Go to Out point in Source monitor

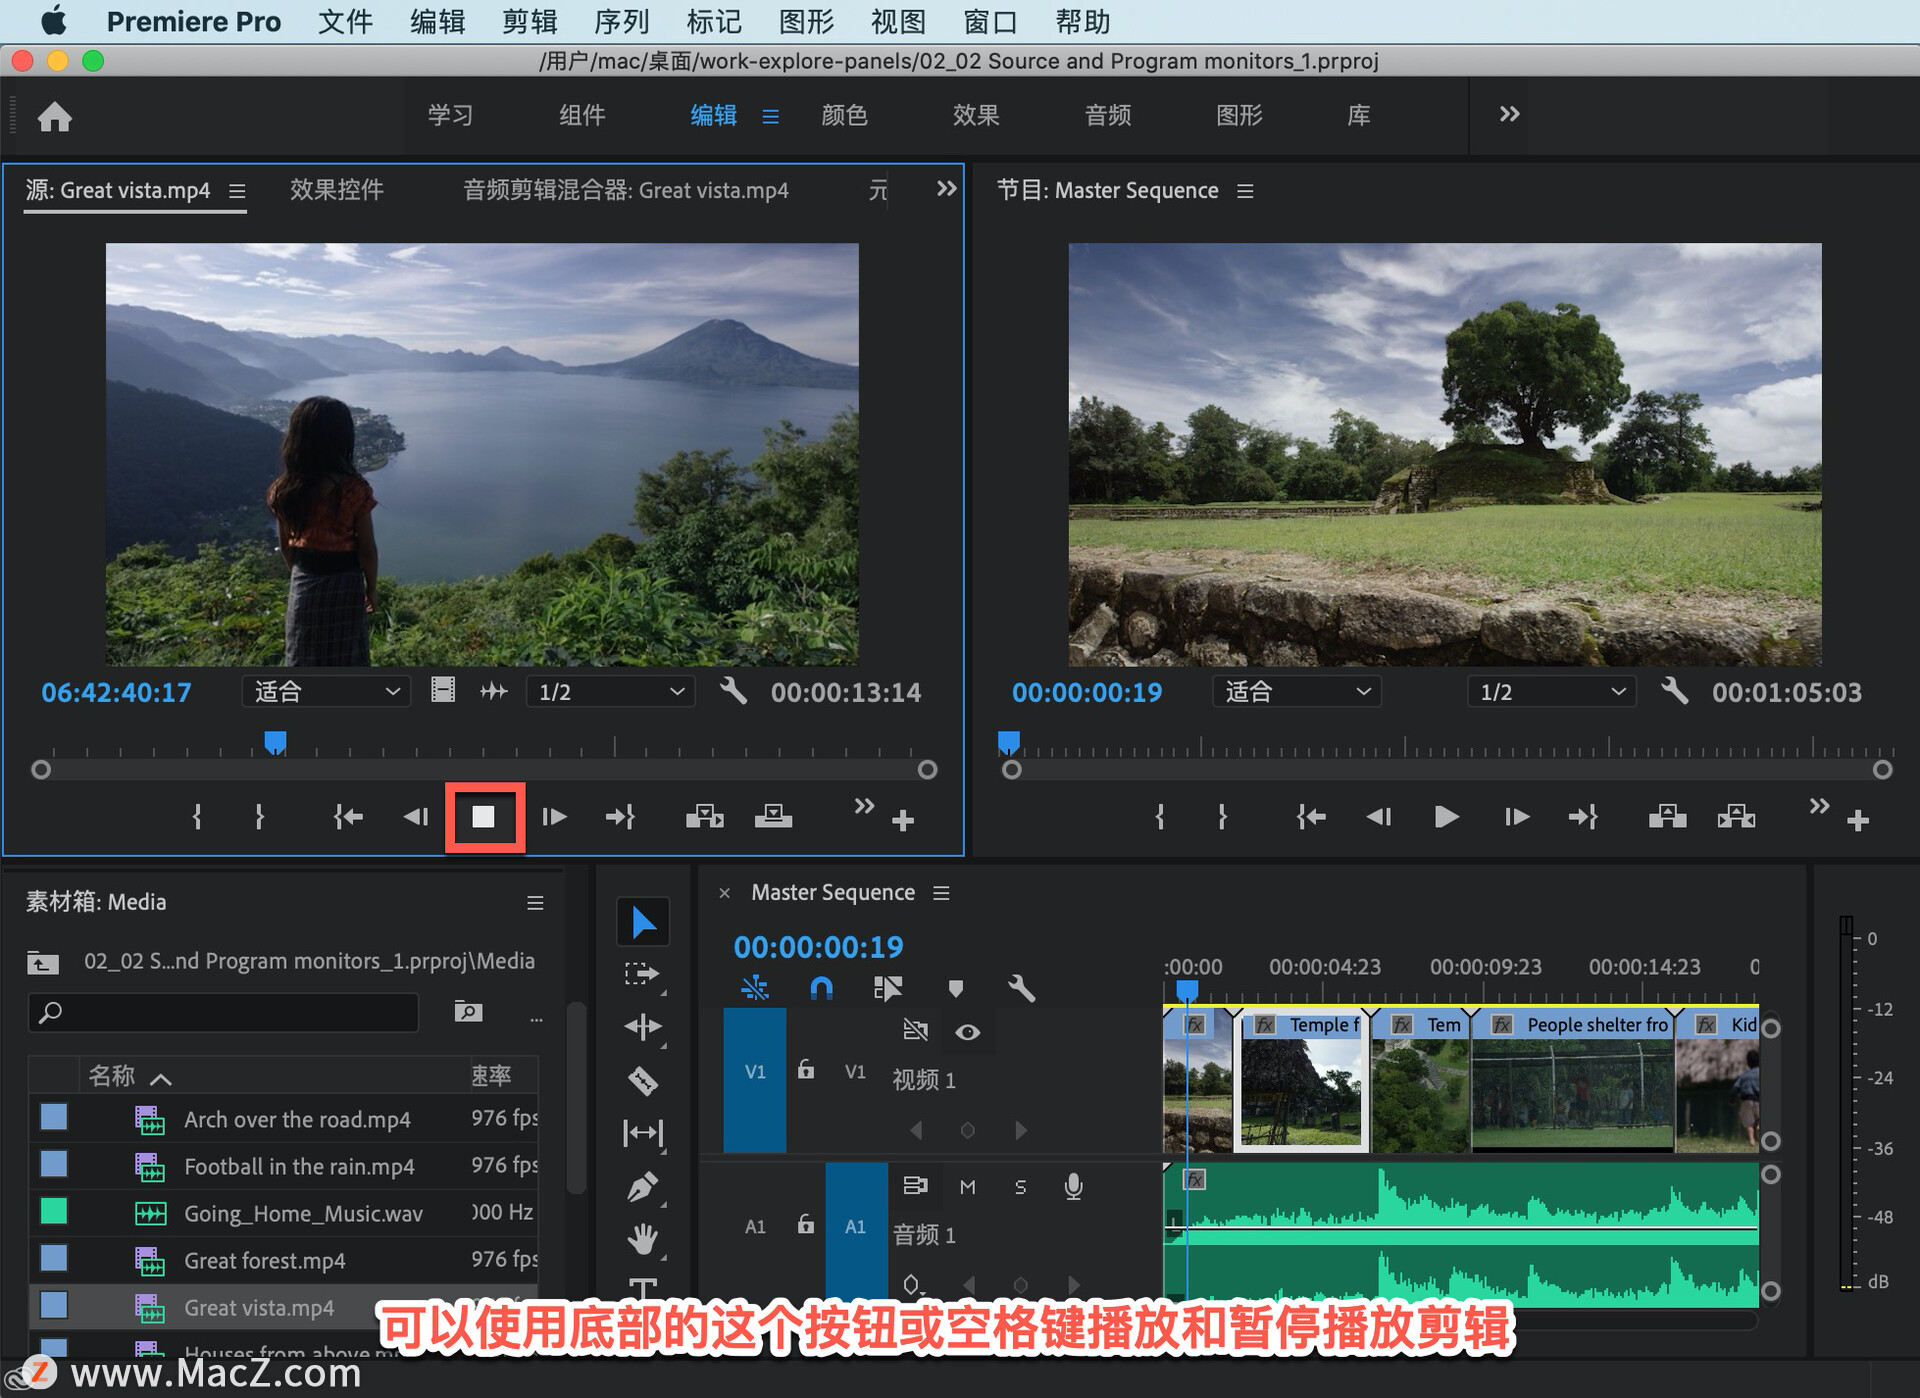[621, 817]
